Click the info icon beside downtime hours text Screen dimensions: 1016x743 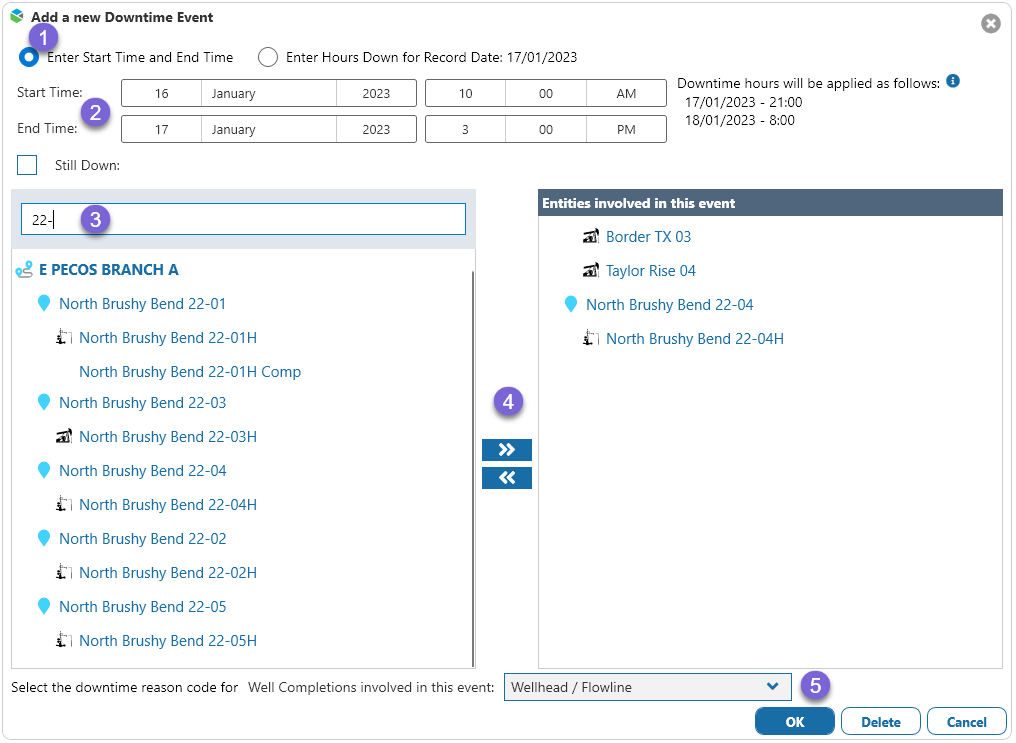pyautogui.click(x=953, y=81)
